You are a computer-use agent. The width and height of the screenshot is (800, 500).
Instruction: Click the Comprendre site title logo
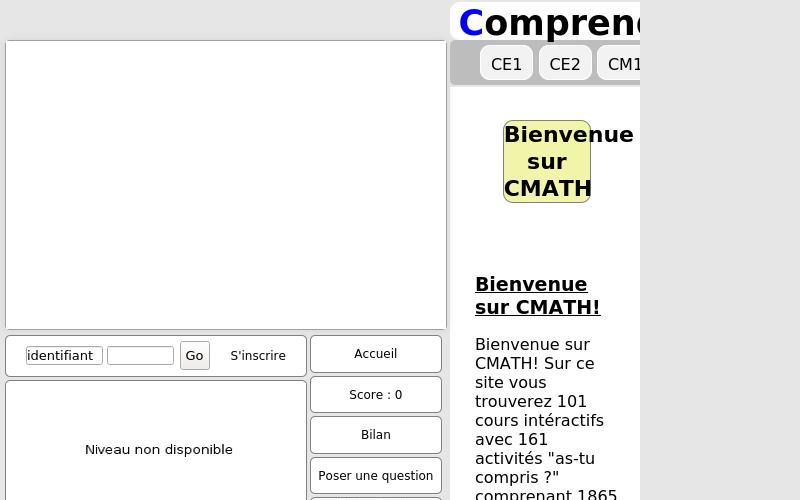click(x=560, y=22)
